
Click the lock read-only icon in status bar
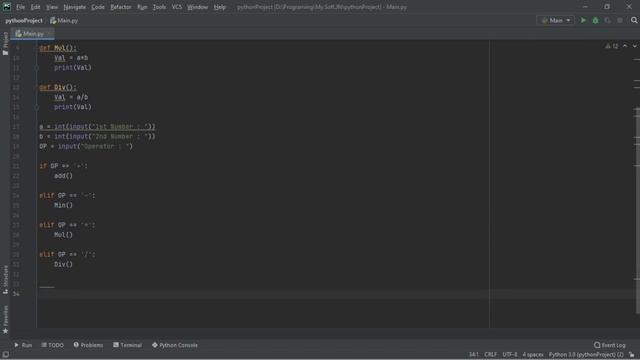coord(632,354)
